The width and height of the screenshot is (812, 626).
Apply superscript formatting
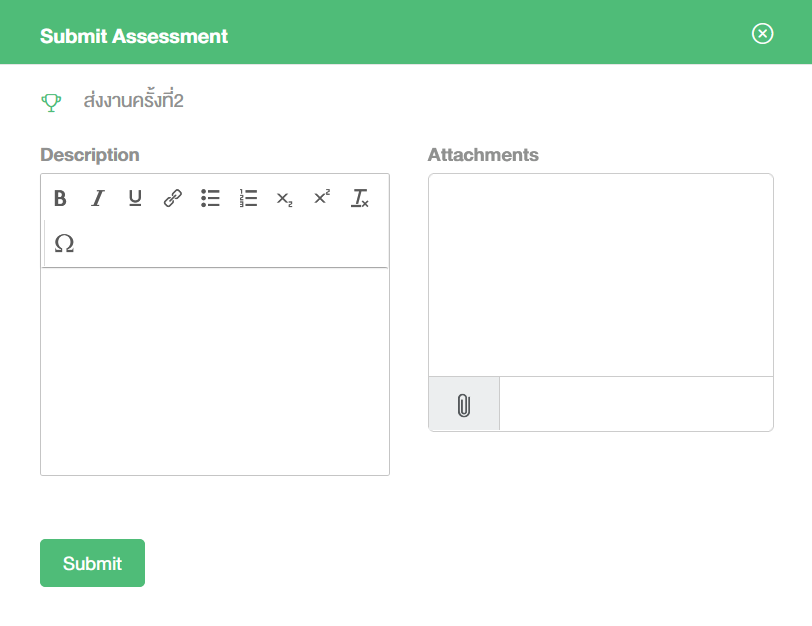[322, 198]
